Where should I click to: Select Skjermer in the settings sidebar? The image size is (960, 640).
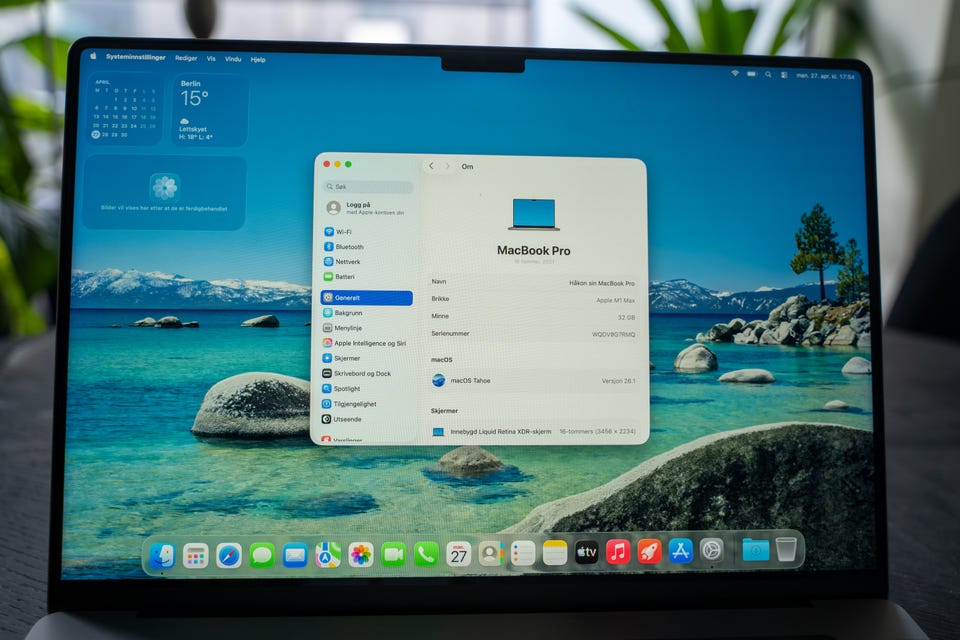(x=366, y=358)
